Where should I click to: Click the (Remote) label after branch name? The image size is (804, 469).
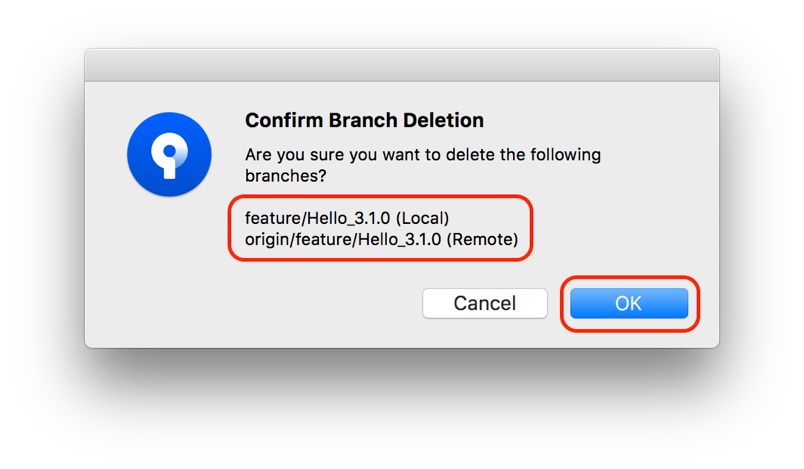482,240
